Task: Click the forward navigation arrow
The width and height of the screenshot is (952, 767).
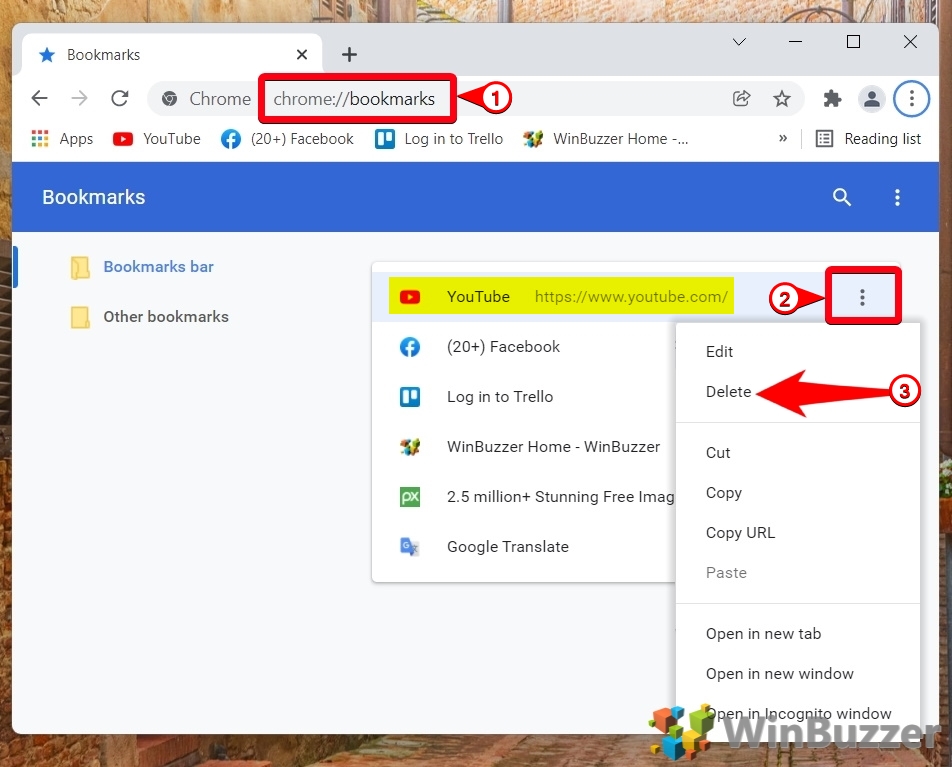Action: (x=80, y=98)
